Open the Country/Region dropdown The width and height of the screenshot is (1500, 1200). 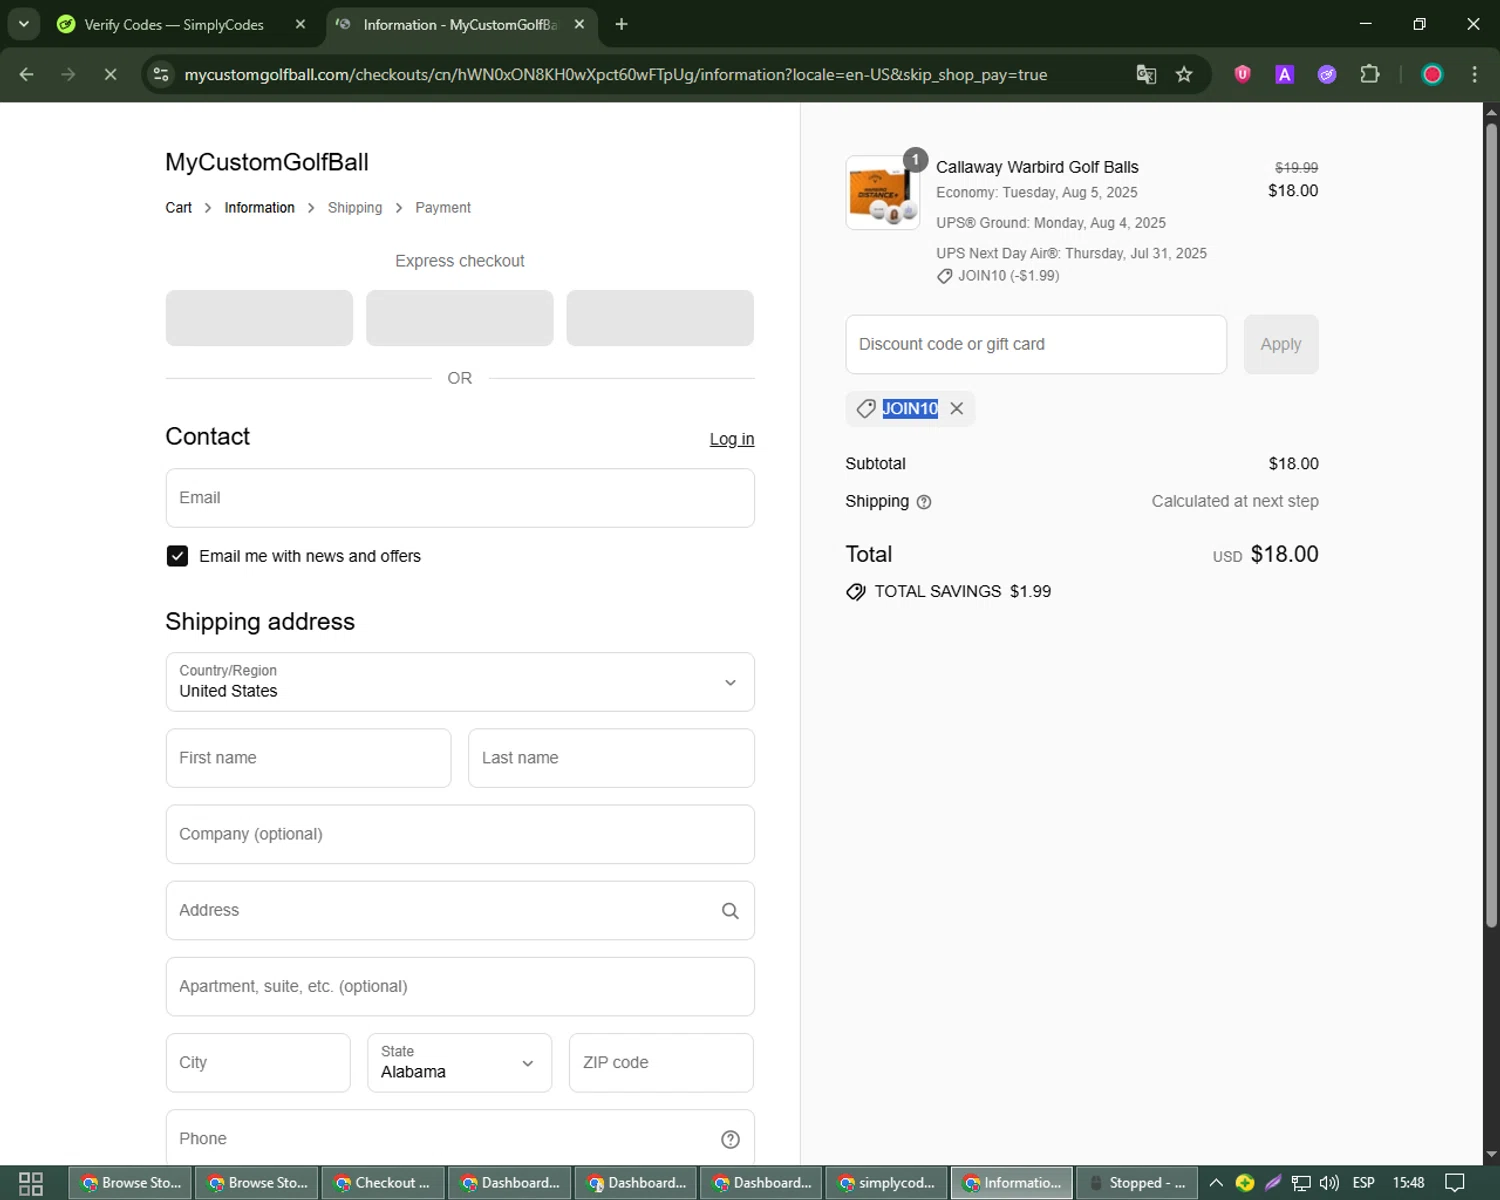[x=460, y=682]
